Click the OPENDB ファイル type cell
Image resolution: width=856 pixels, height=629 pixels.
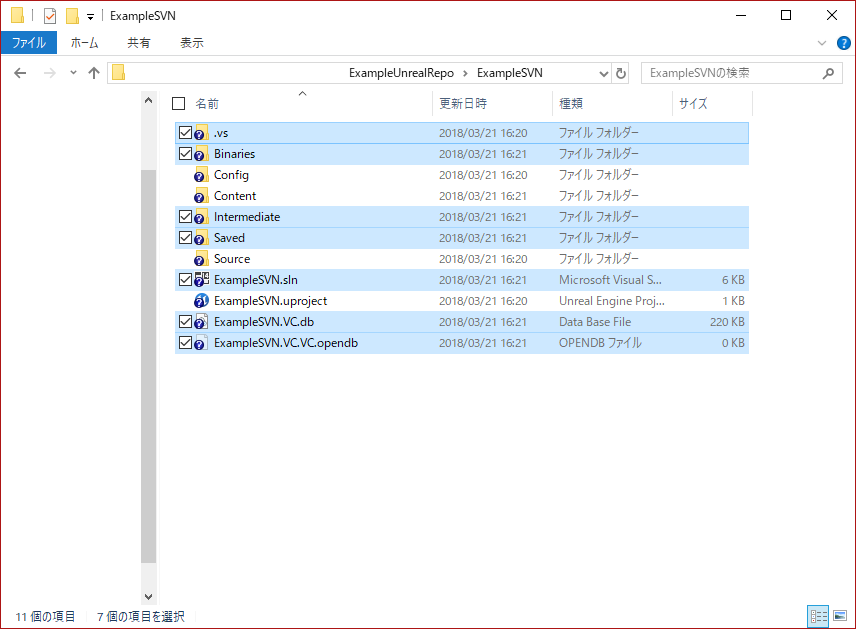[x=601, y=343]
